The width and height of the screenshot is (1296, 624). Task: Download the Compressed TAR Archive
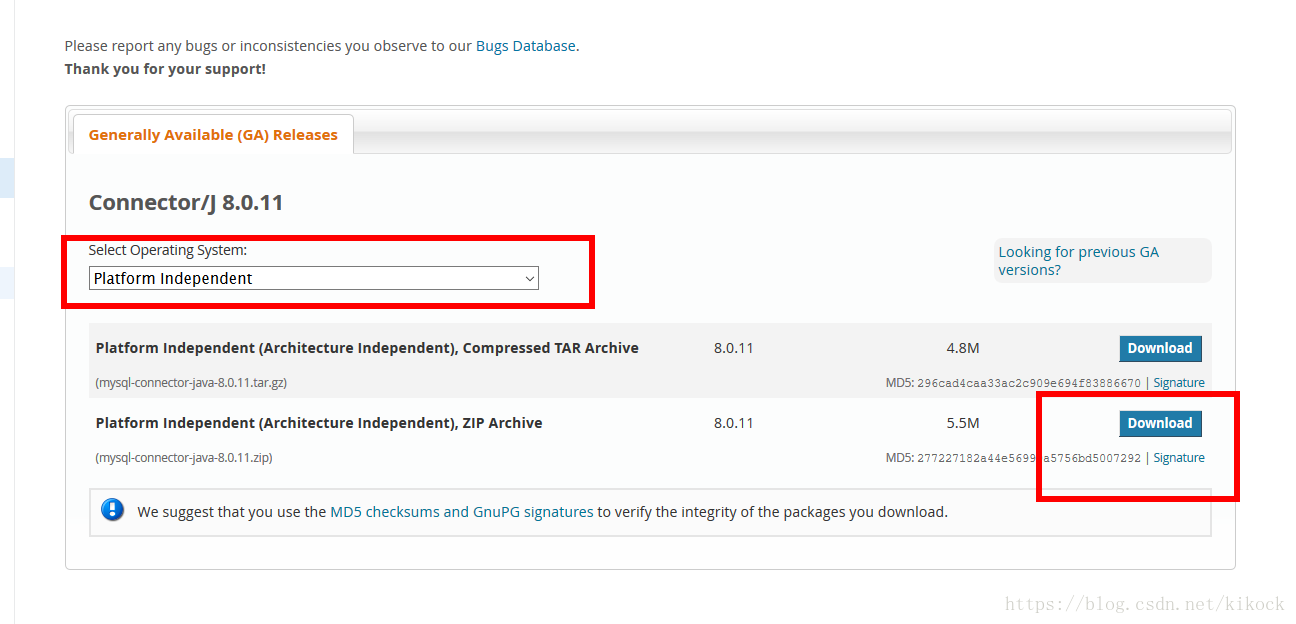click(1160, 348)
